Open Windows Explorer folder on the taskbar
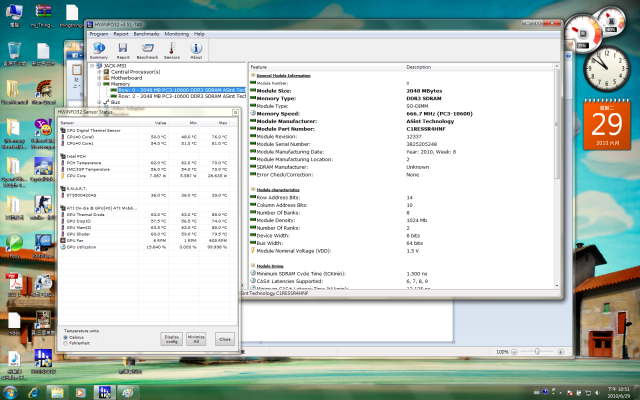This screenshot has width=640, height=400. pos(57,393)
